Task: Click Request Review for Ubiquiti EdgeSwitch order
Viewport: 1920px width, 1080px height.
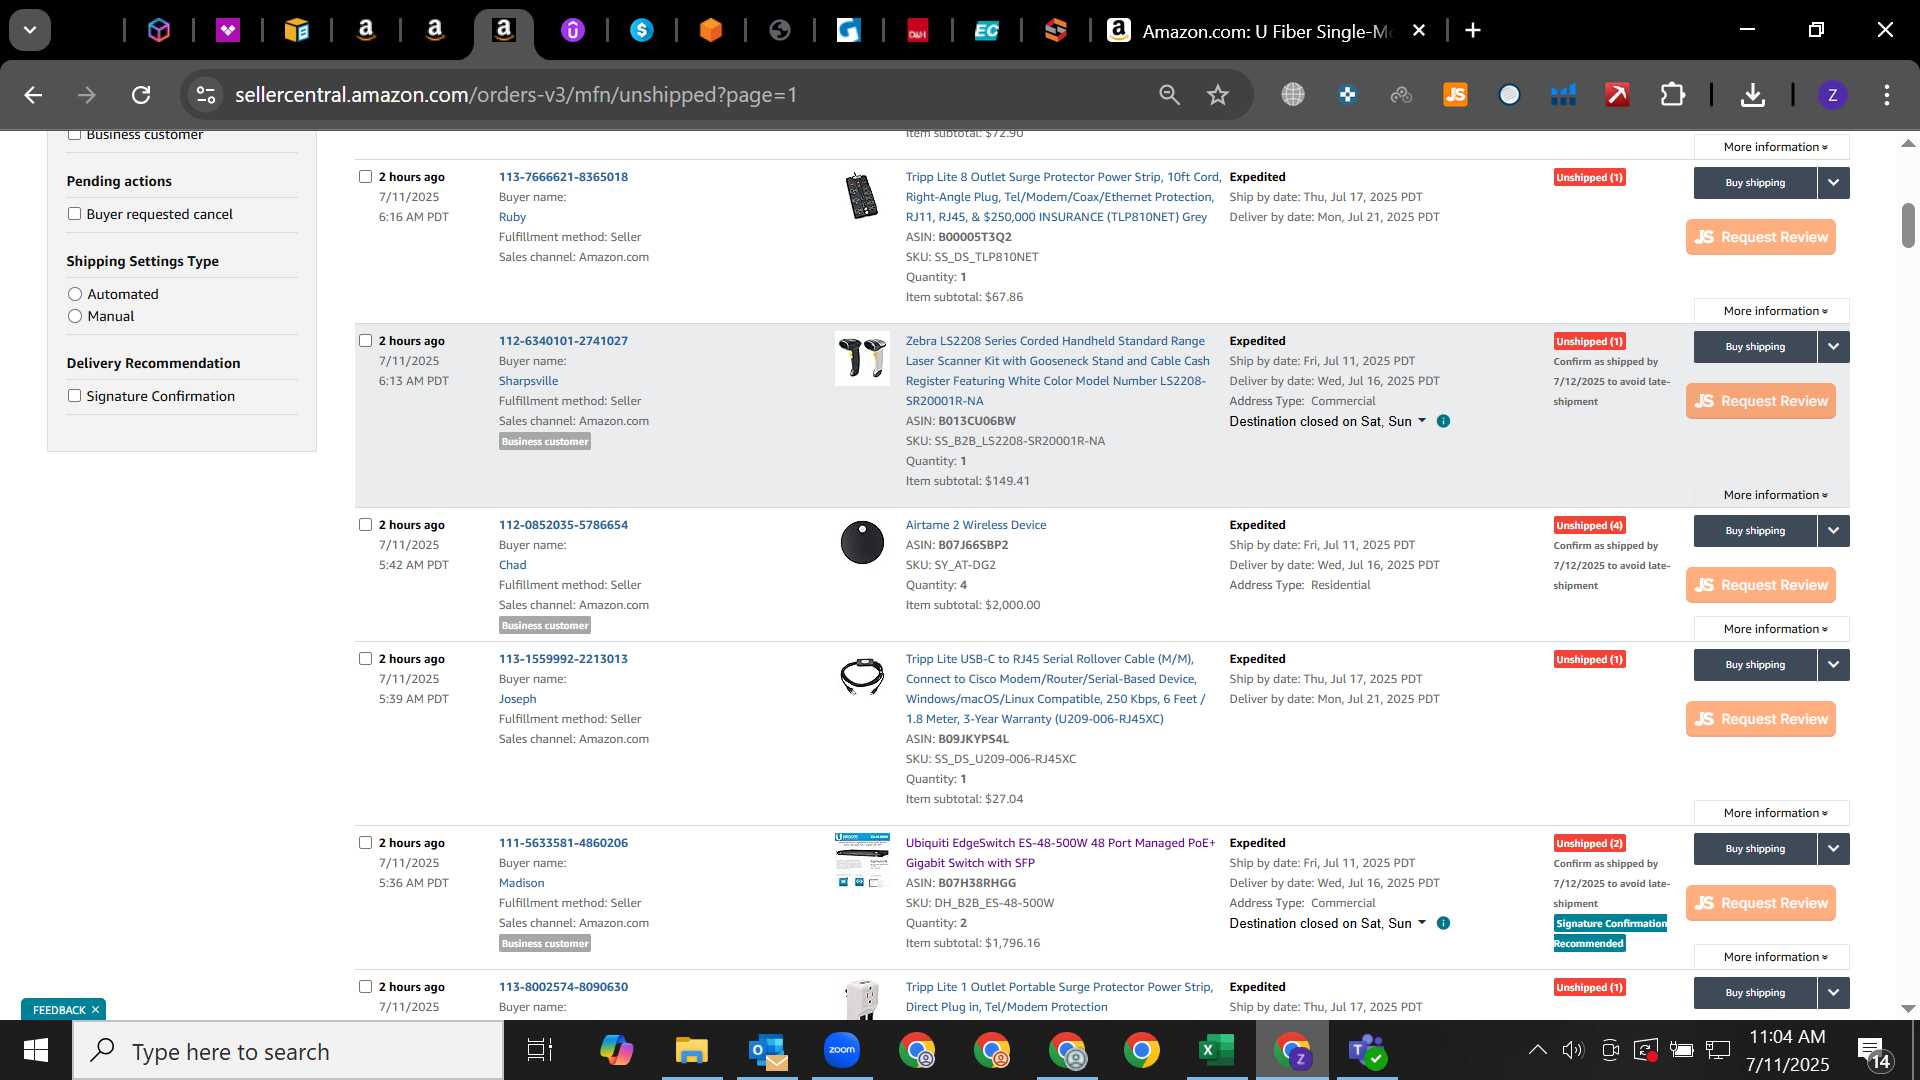Action: pos(1761,903)
